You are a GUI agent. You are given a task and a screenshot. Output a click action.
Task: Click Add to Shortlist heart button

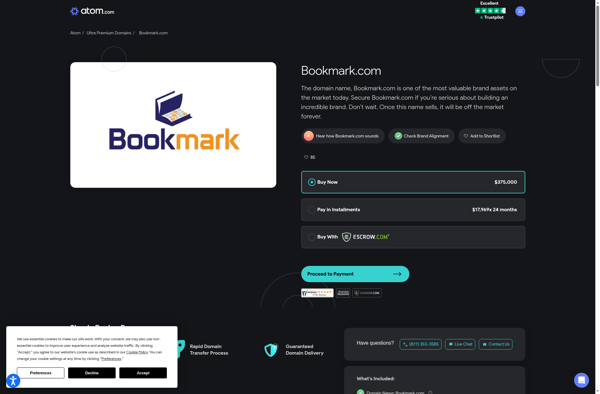tap(482, 136)
